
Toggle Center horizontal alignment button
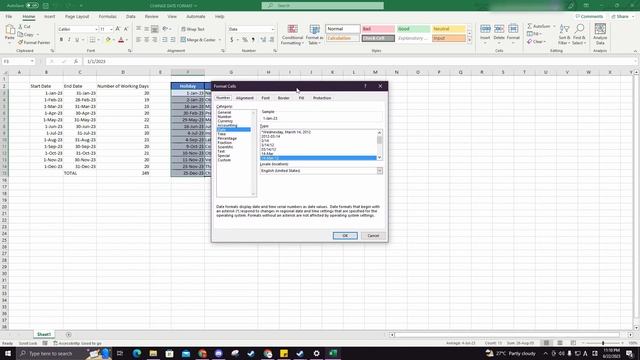pyautogui.click(x=147, y=40)
